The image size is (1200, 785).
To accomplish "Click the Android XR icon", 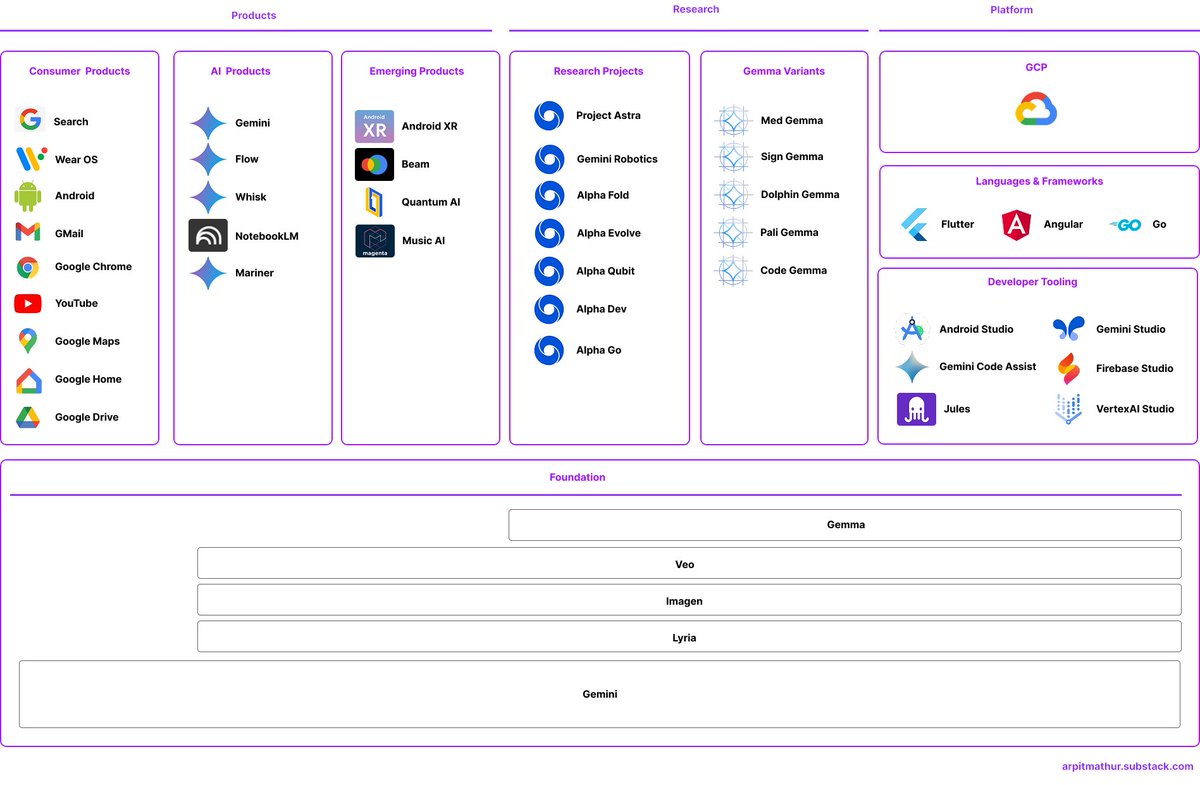I will pyautogui.click(x=375, y=127).
